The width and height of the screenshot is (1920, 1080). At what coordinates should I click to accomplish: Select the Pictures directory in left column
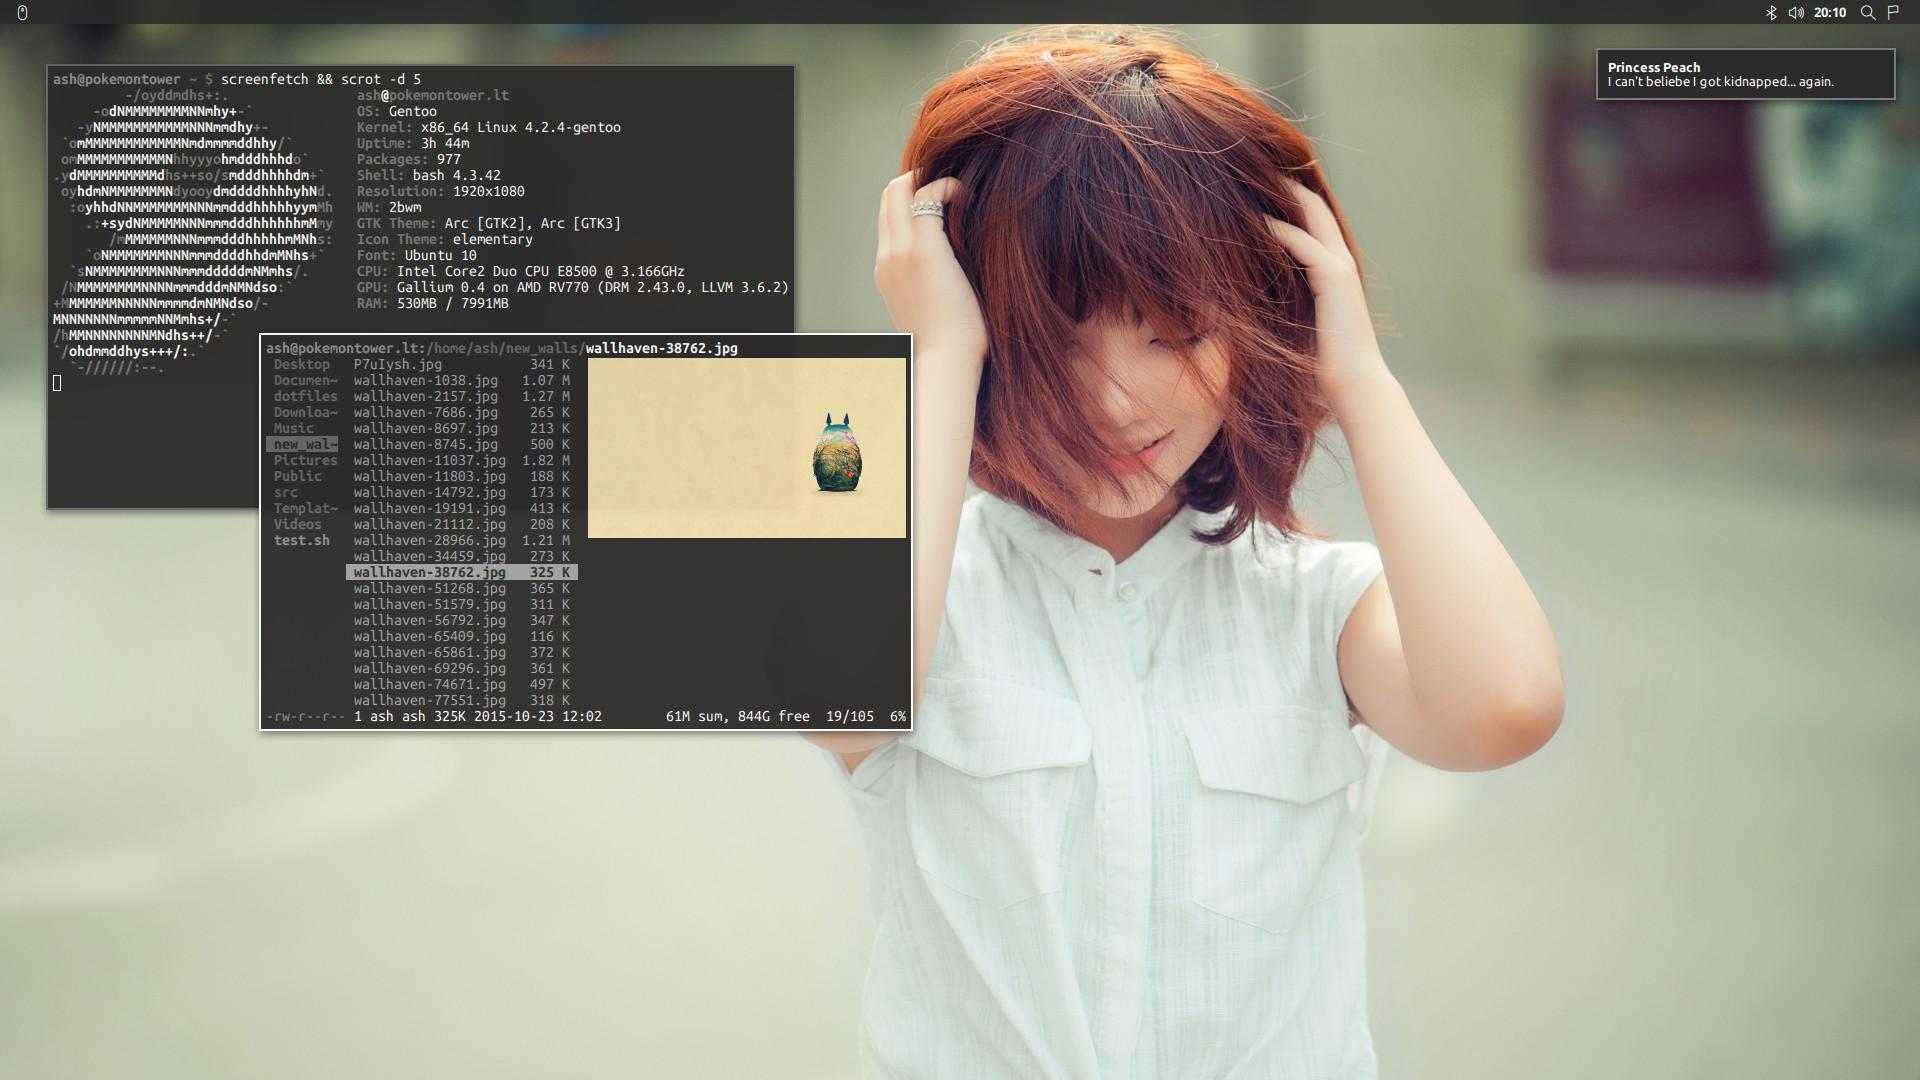pyautogui.click(x=305, y=461)
